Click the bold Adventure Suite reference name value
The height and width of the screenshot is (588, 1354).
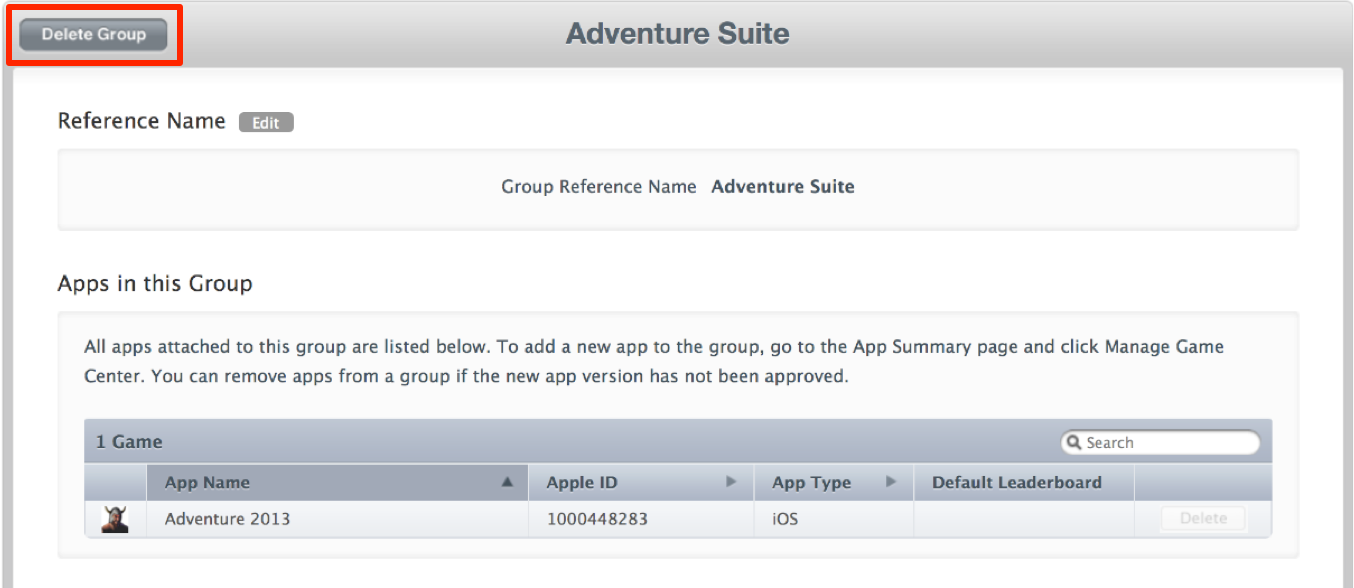(x=782, y=187)
